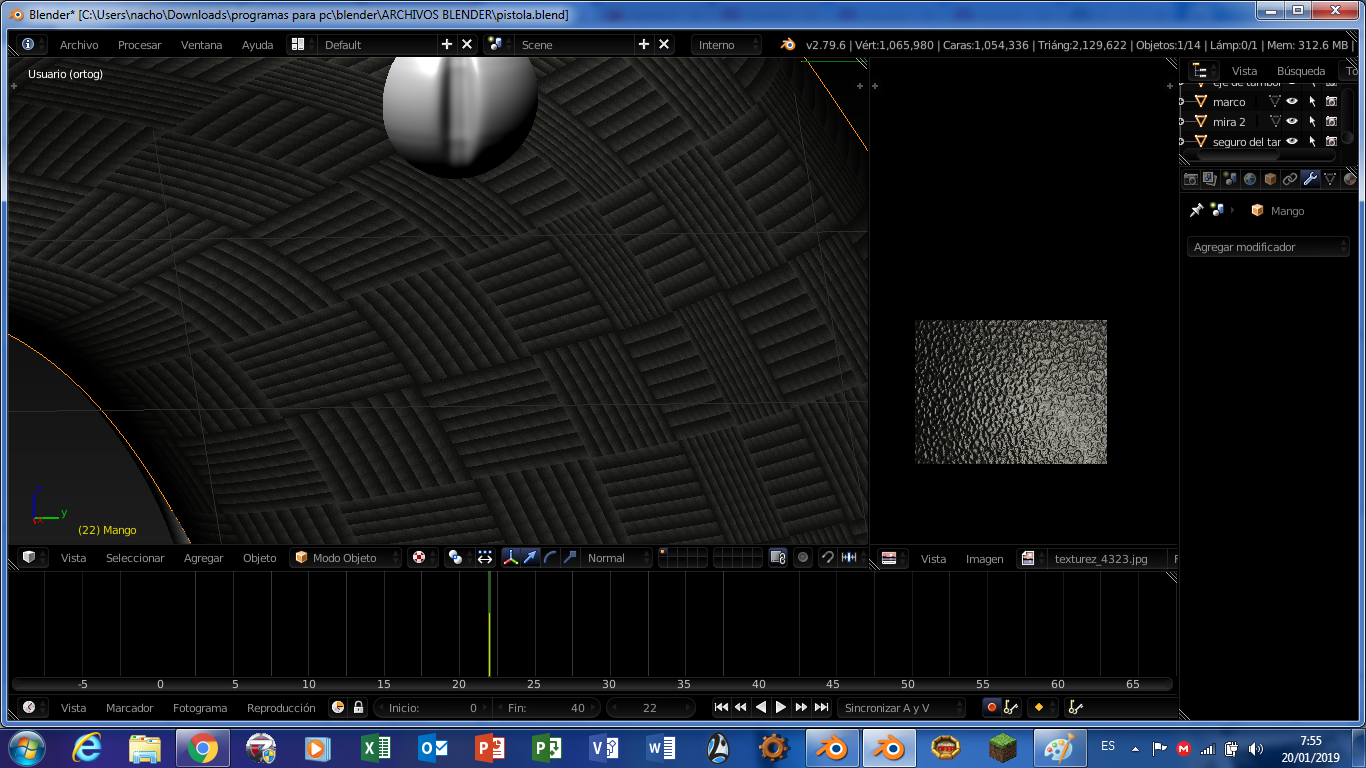The width and height of the screenshot is (1366, 768).
Task: Click the Fin end frame field
Action: pos(546,707)
